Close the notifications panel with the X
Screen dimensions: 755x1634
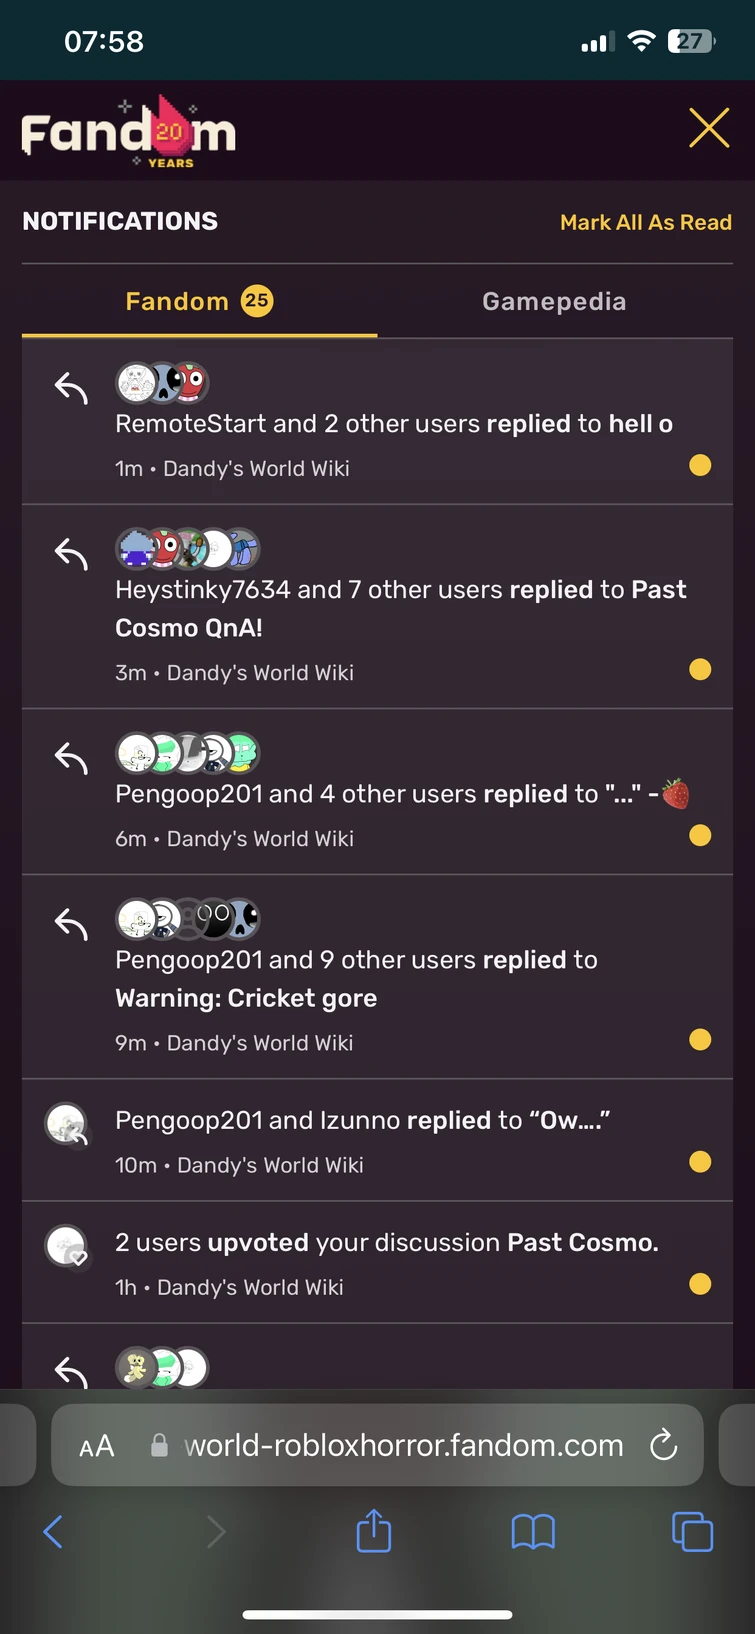[x=709, y=128]
